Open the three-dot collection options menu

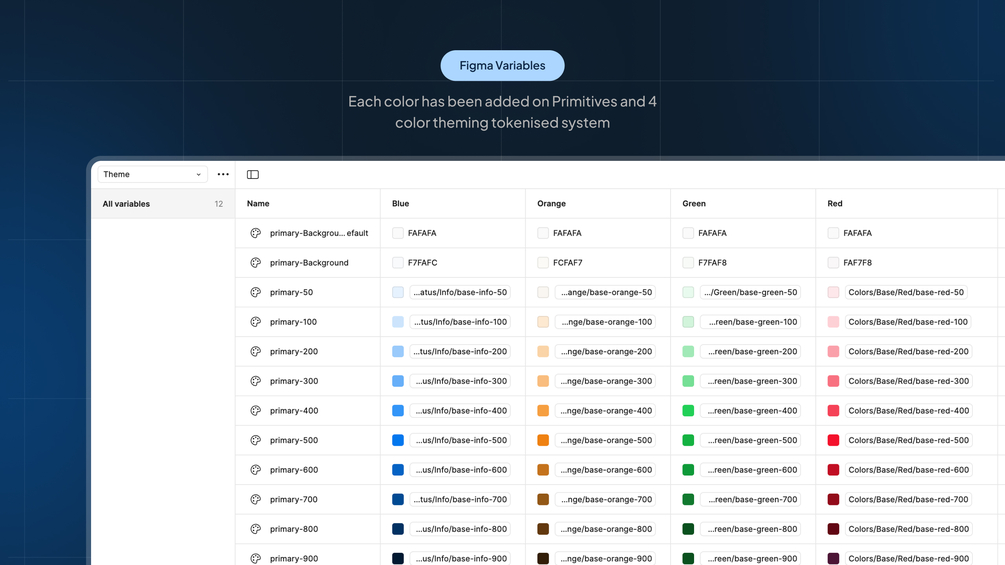pyautogui.click(x=223, y=174)
